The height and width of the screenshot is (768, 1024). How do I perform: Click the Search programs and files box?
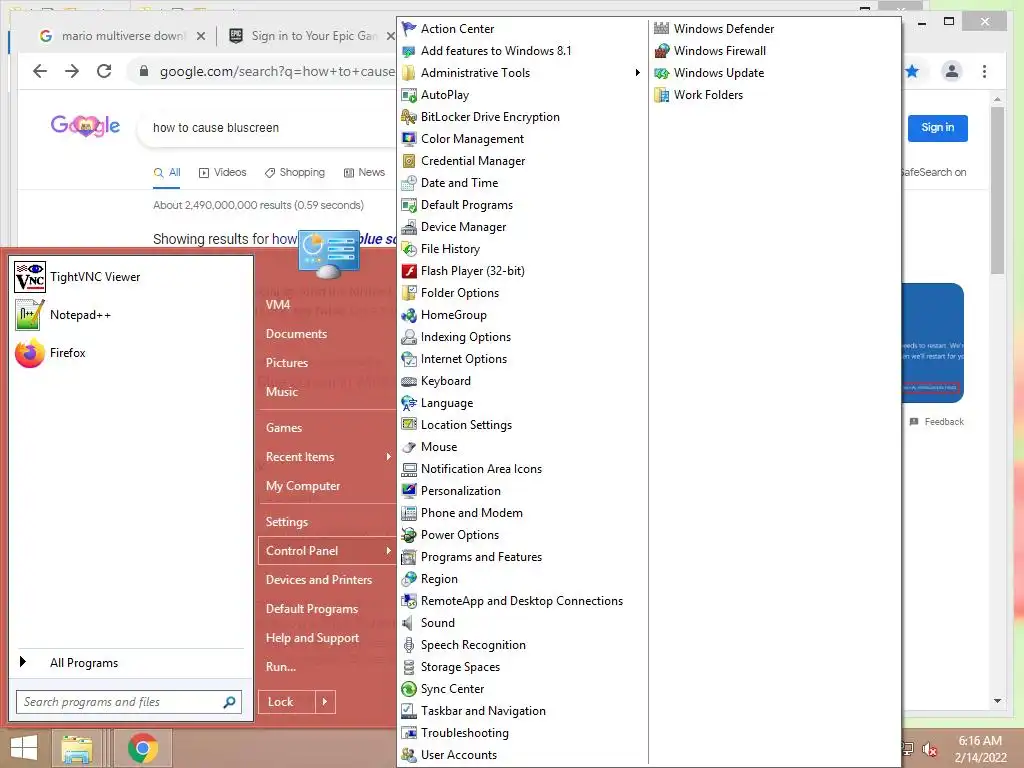(x=129, y=702)
